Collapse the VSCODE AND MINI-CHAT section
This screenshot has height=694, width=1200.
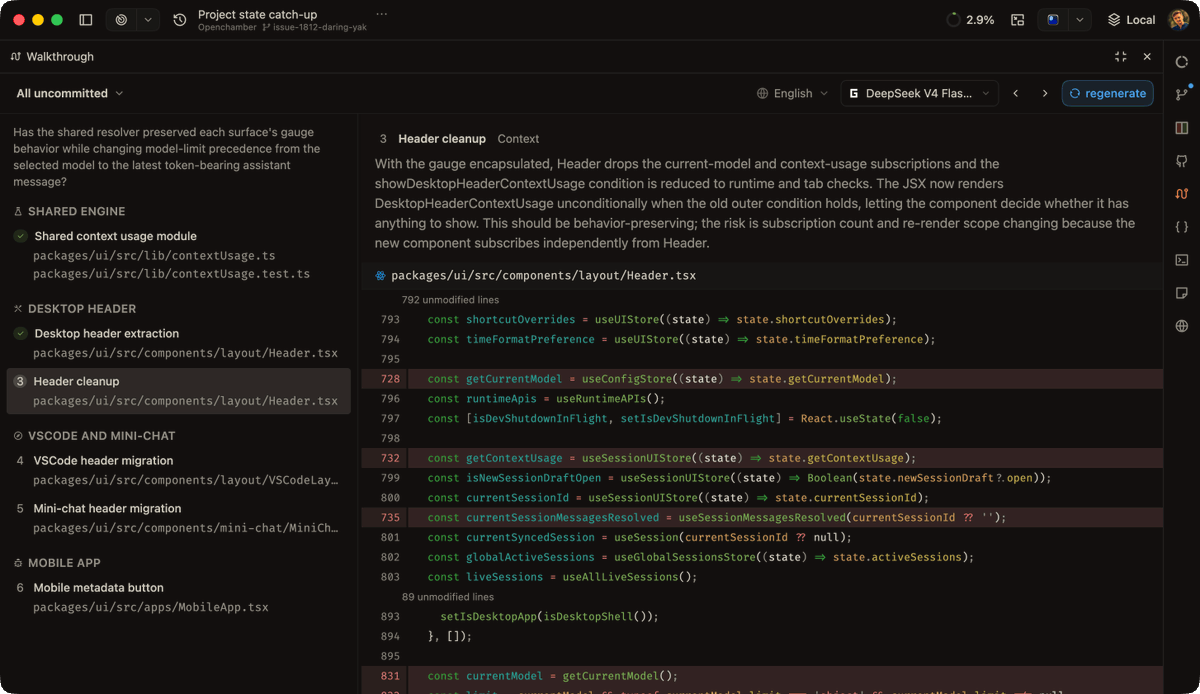coord(94,436)
